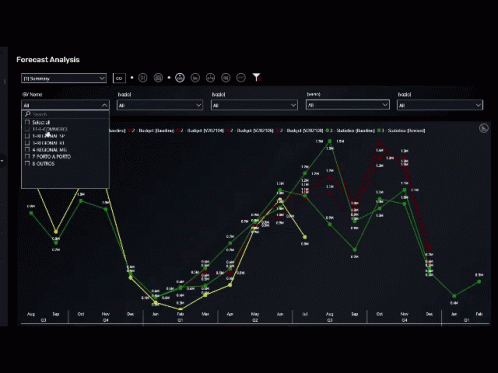The width and height of the screenshot is (498, 373).
Task: Check the 4-REGIONAL MG option
Action: [x=28, y=150]
